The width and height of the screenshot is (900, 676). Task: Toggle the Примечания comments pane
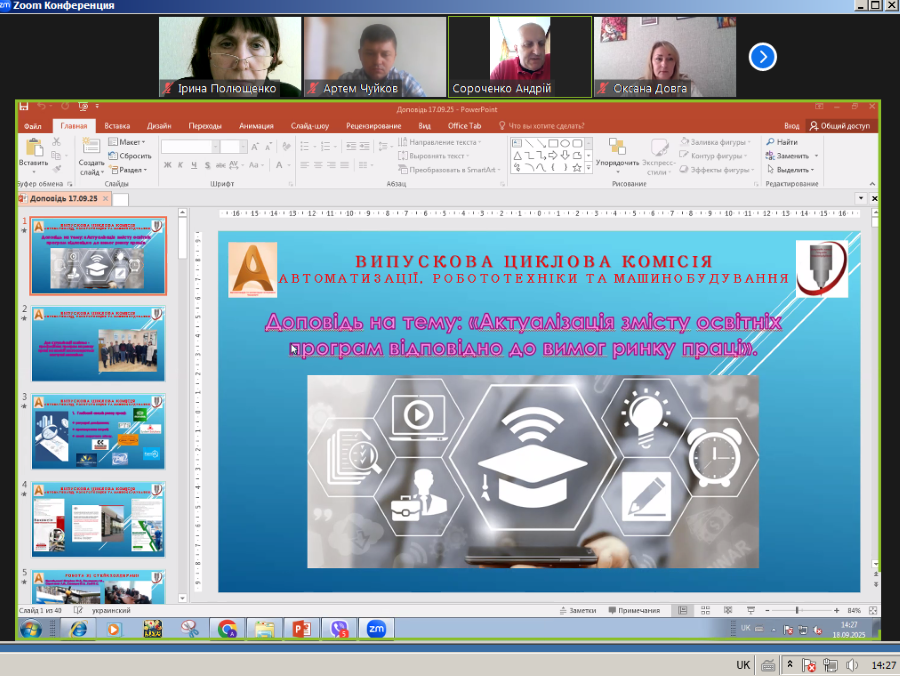pyautogui.click(x=634, y=610)
